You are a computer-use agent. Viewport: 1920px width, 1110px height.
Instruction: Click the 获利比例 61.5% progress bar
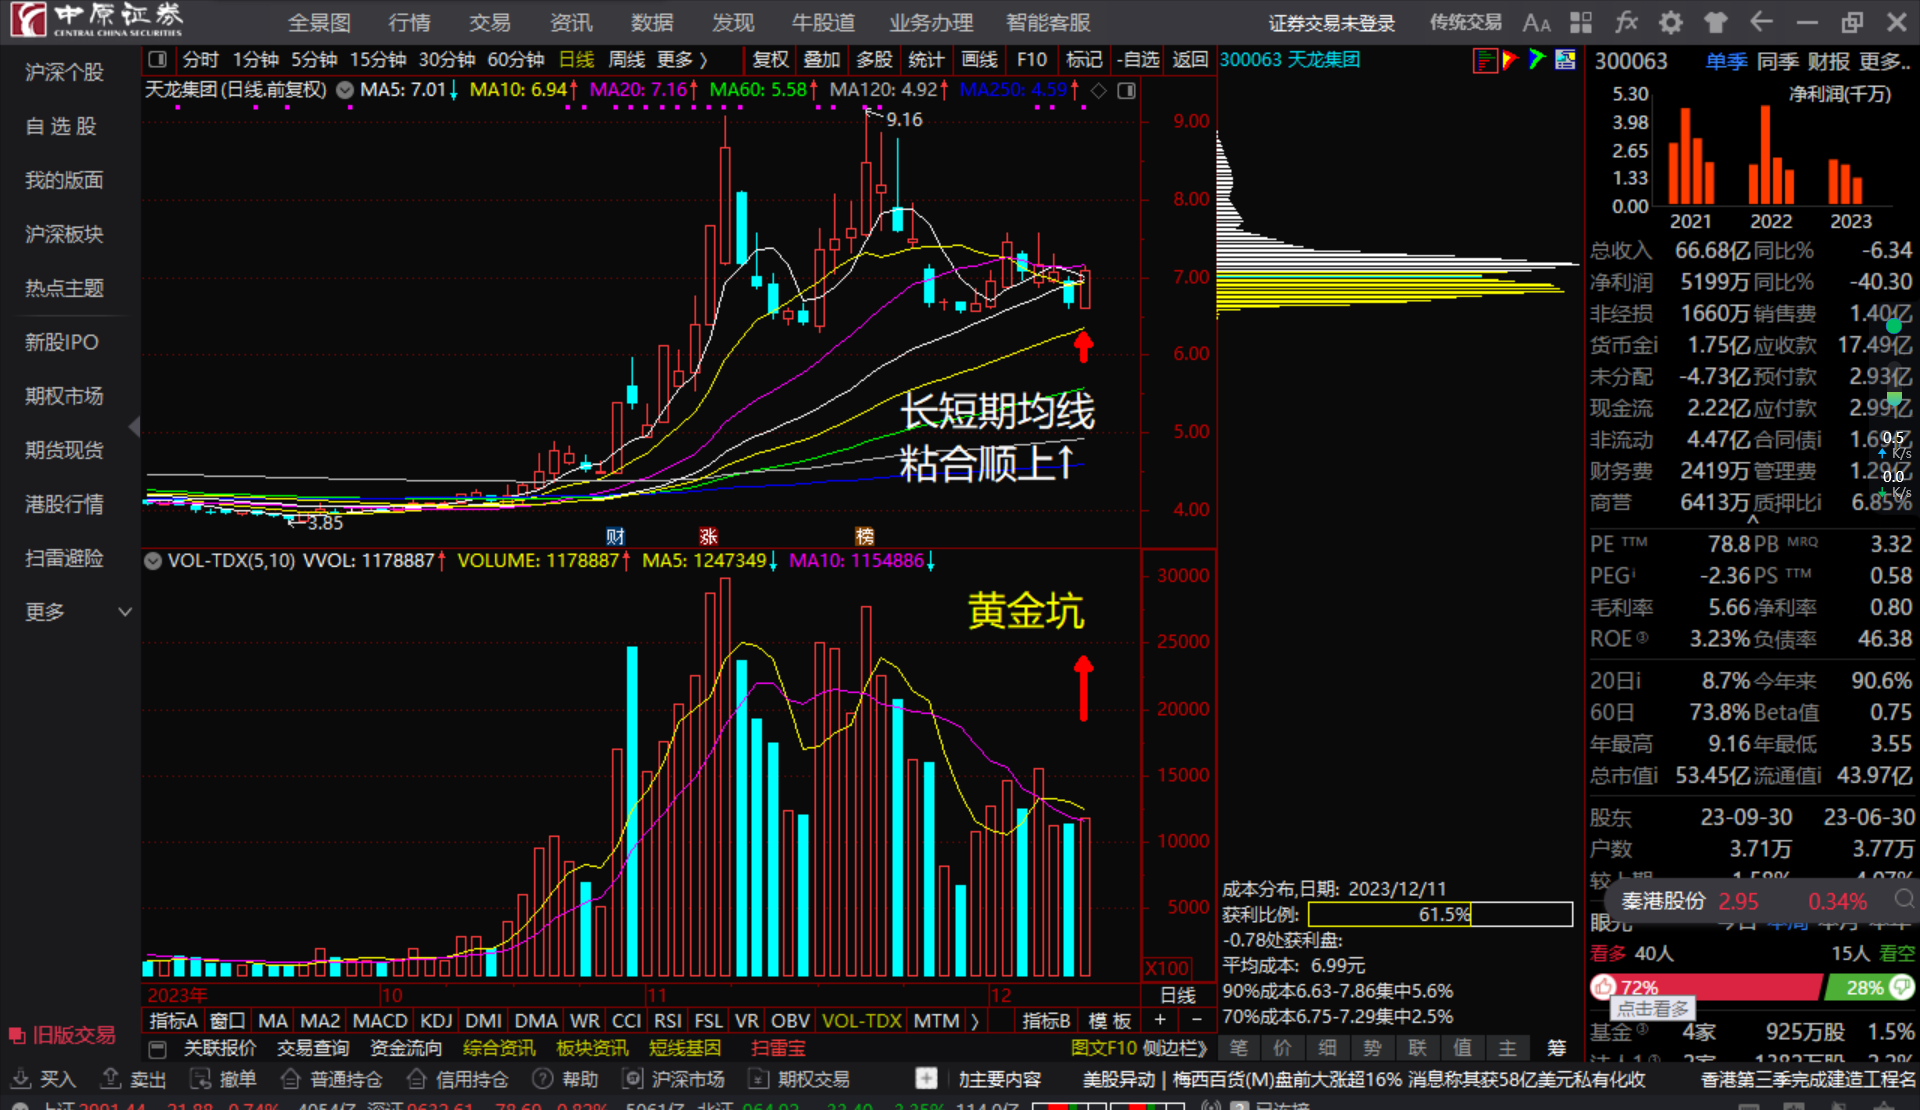pyautogui.click(x=1440, y=914)
